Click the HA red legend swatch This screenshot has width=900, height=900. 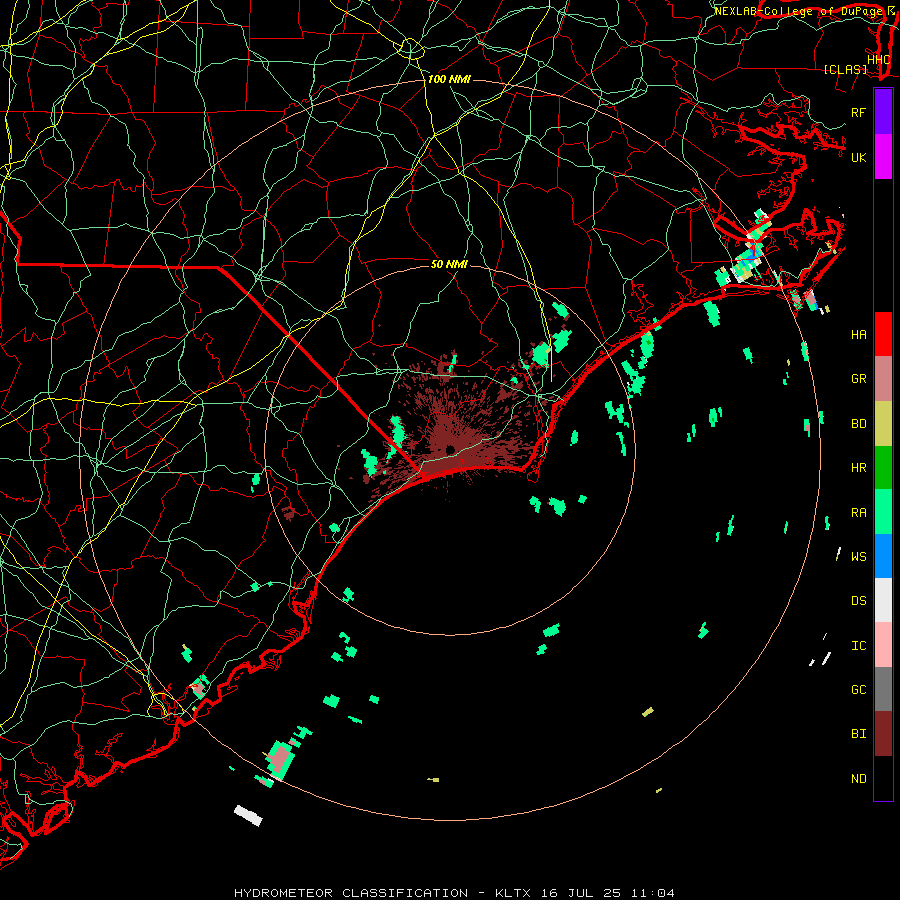(x=883, y=334)
